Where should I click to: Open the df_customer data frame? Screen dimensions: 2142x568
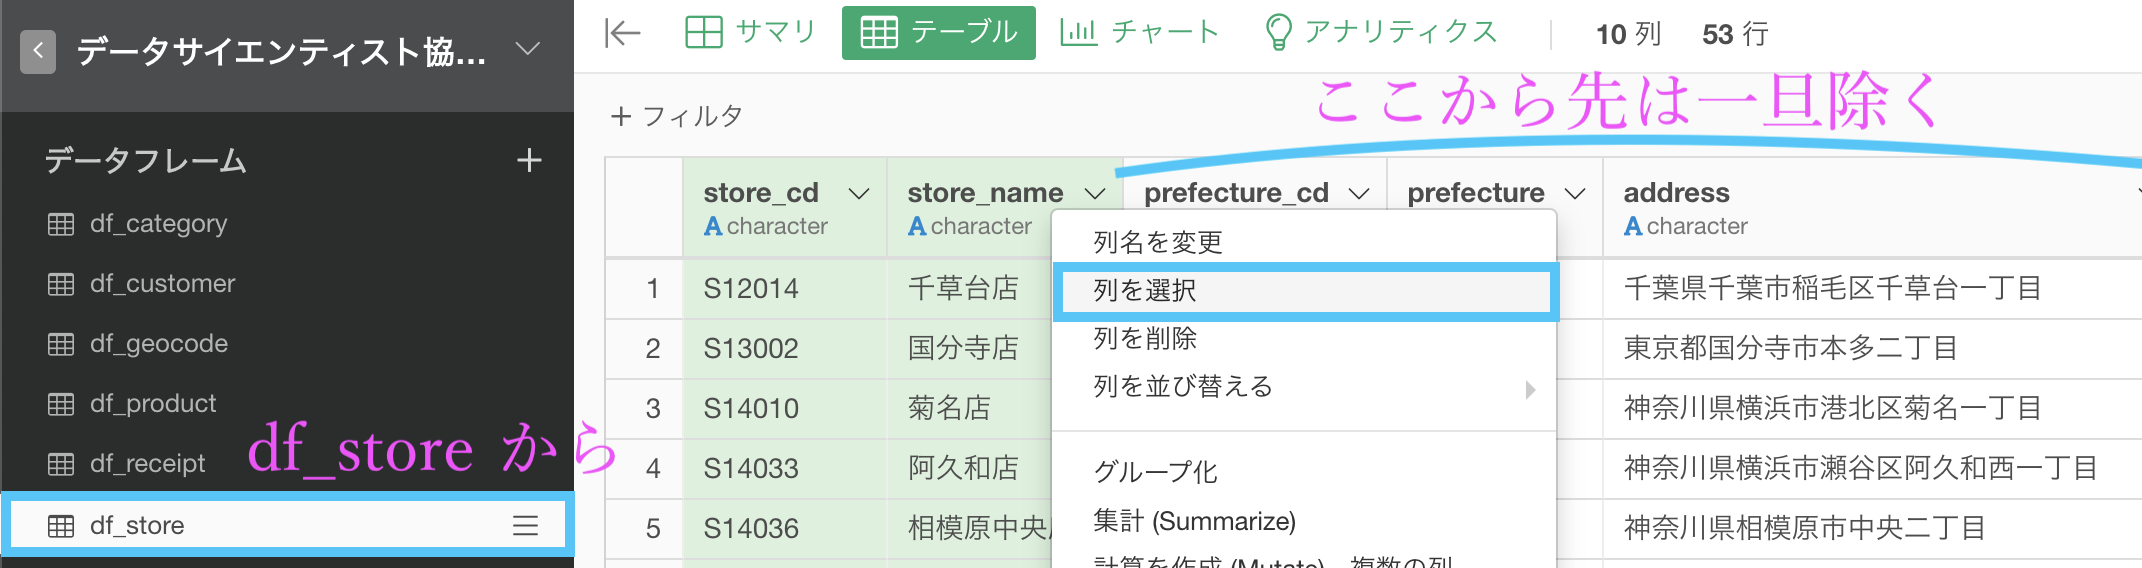pos(162,284)
